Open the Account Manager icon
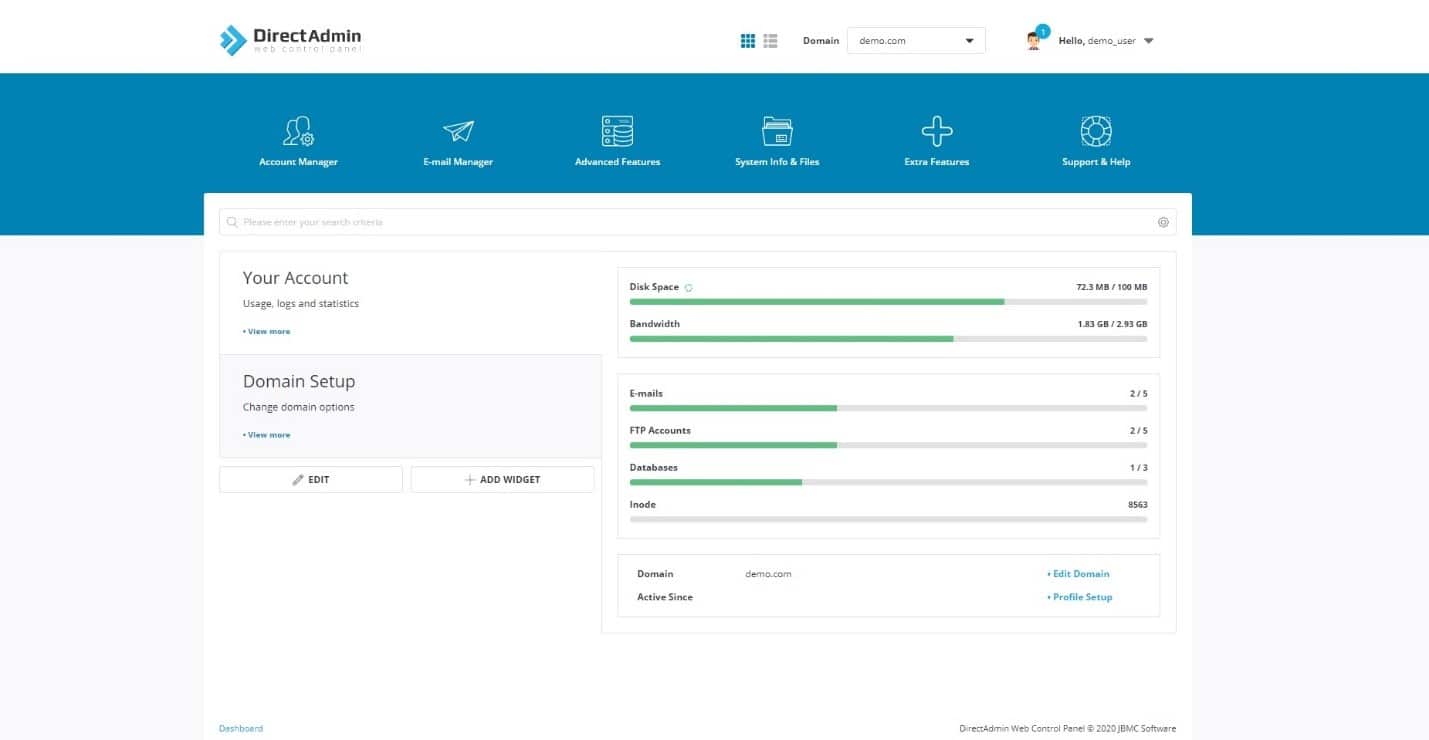This screenshot has width=1429, height=740. 298,131
